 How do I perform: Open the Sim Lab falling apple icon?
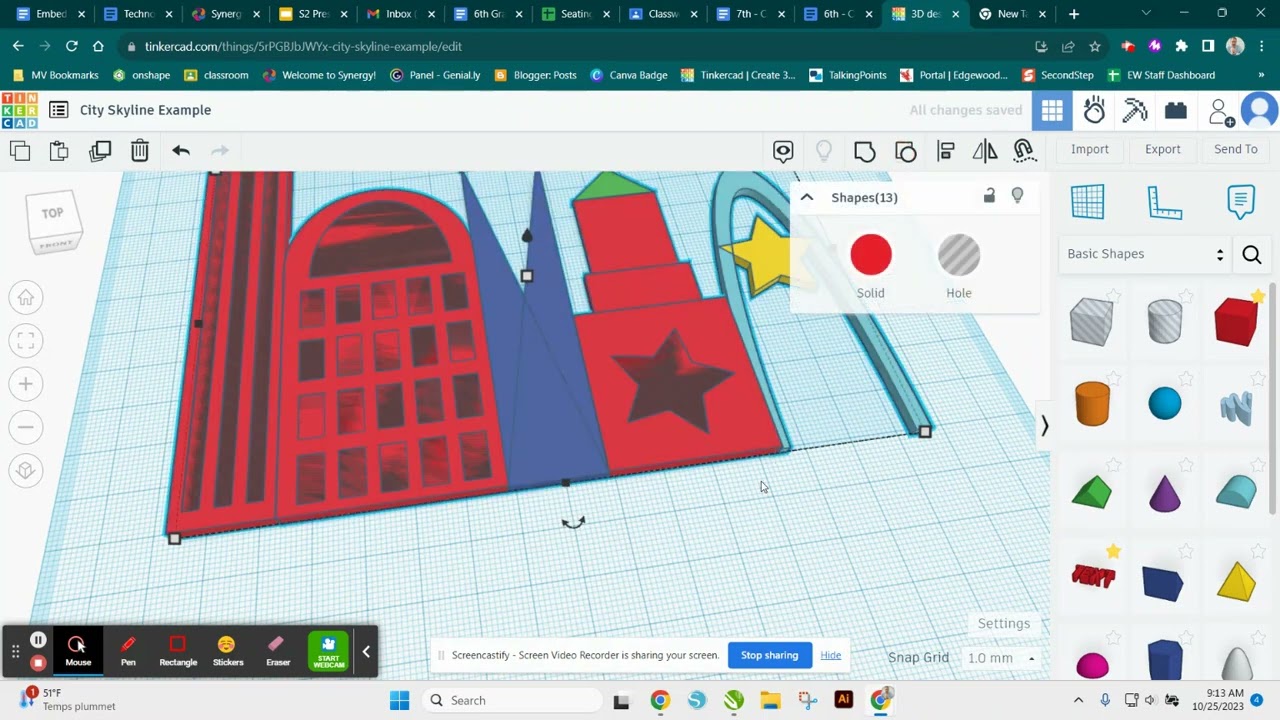tap(1094, 111)
